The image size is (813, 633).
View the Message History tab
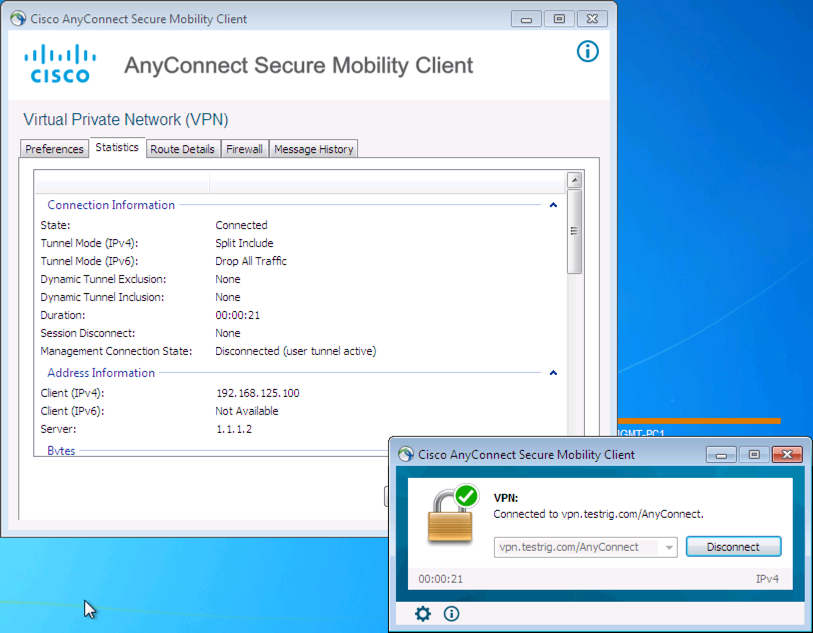point(314,149)
